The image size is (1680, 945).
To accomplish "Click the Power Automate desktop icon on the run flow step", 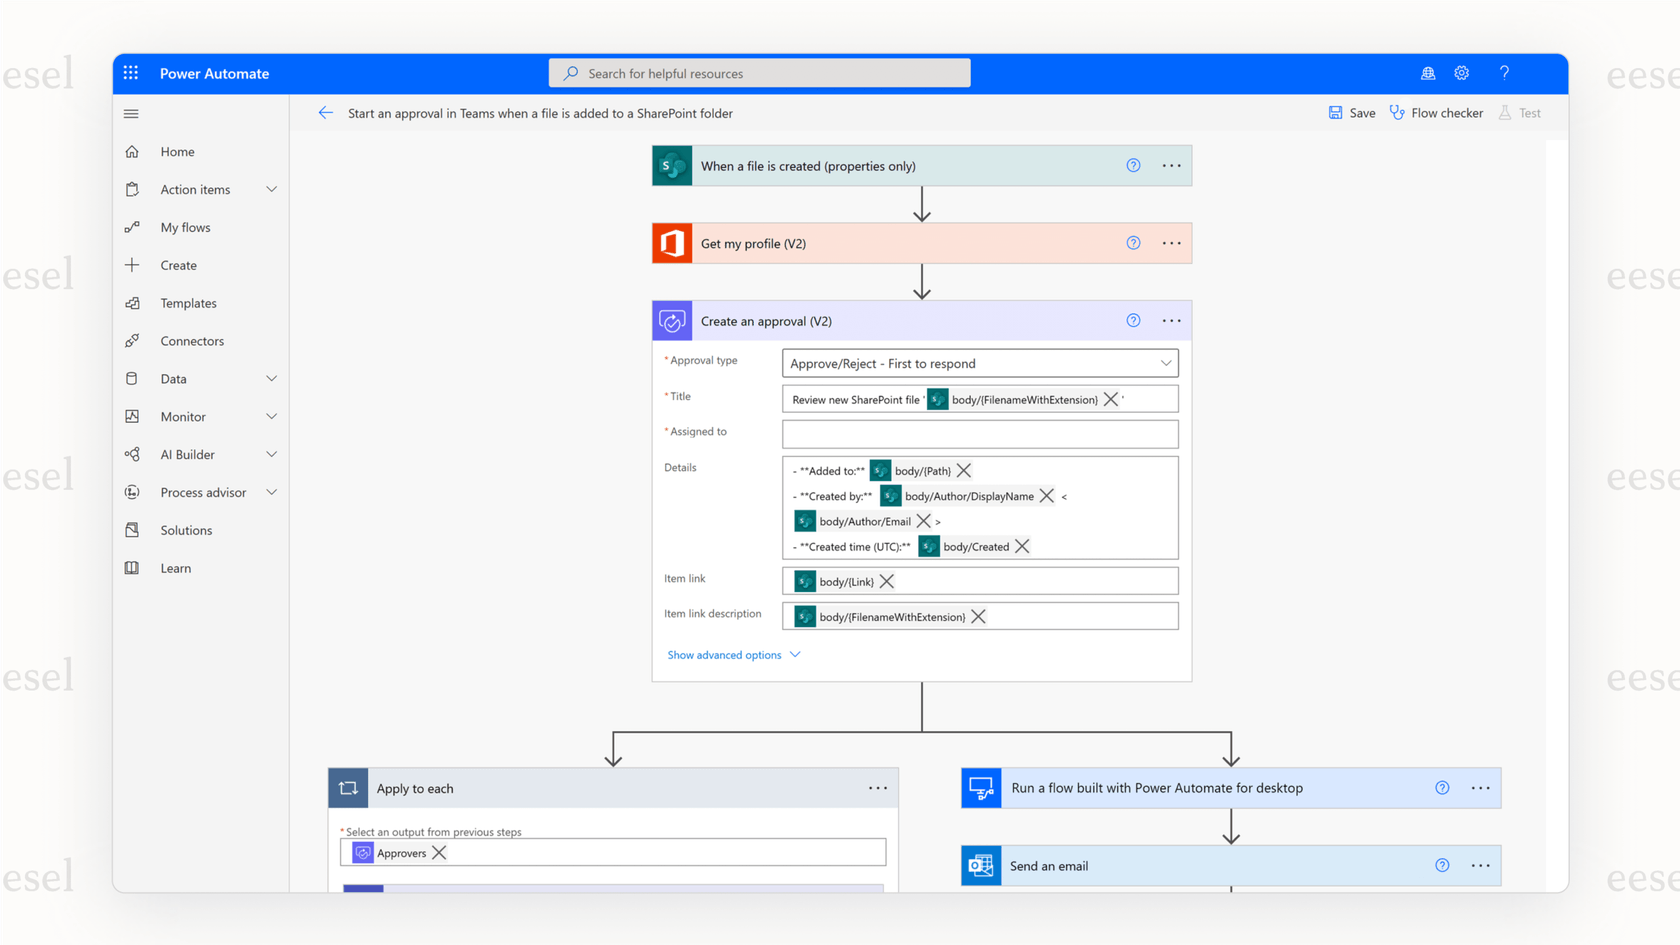I will point(980,787).
